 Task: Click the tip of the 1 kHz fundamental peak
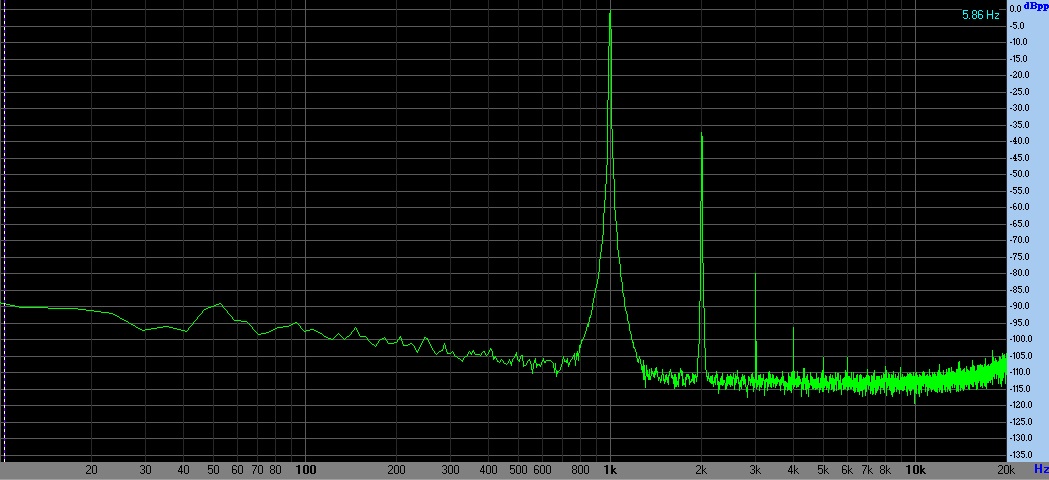coord(610,11)
